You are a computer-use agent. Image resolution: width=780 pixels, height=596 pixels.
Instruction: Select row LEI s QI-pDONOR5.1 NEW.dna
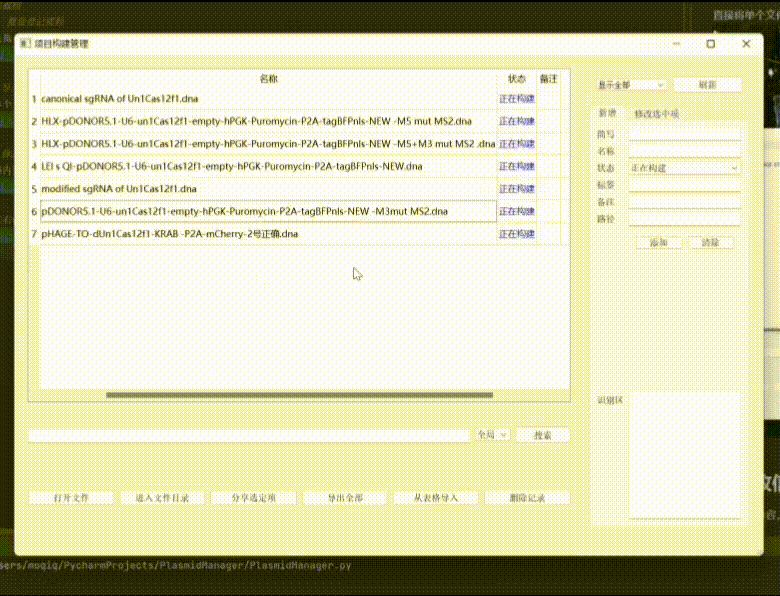pyautogui.click(x=269, y=166)
